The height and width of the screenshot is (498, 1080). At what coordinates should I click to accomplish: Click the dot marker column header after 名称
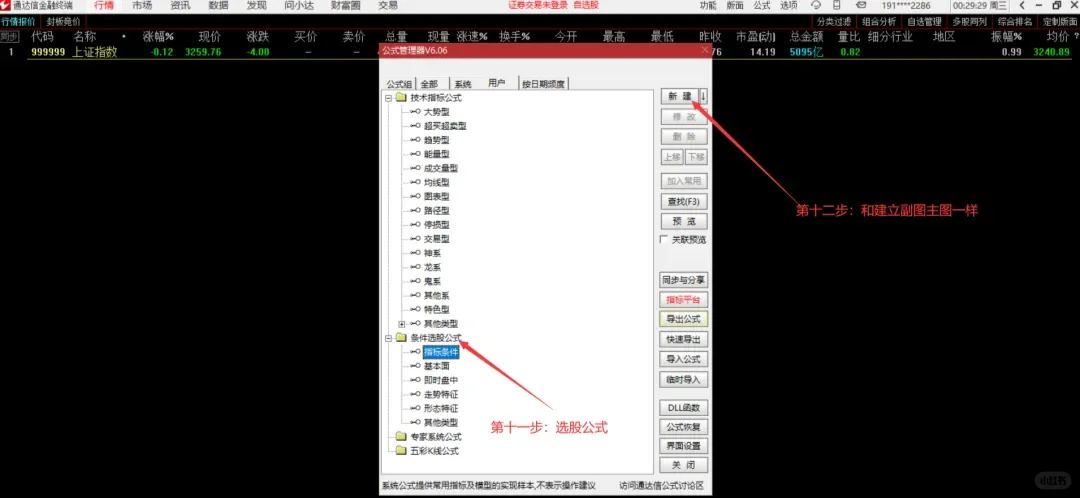[x=123, y=37]
